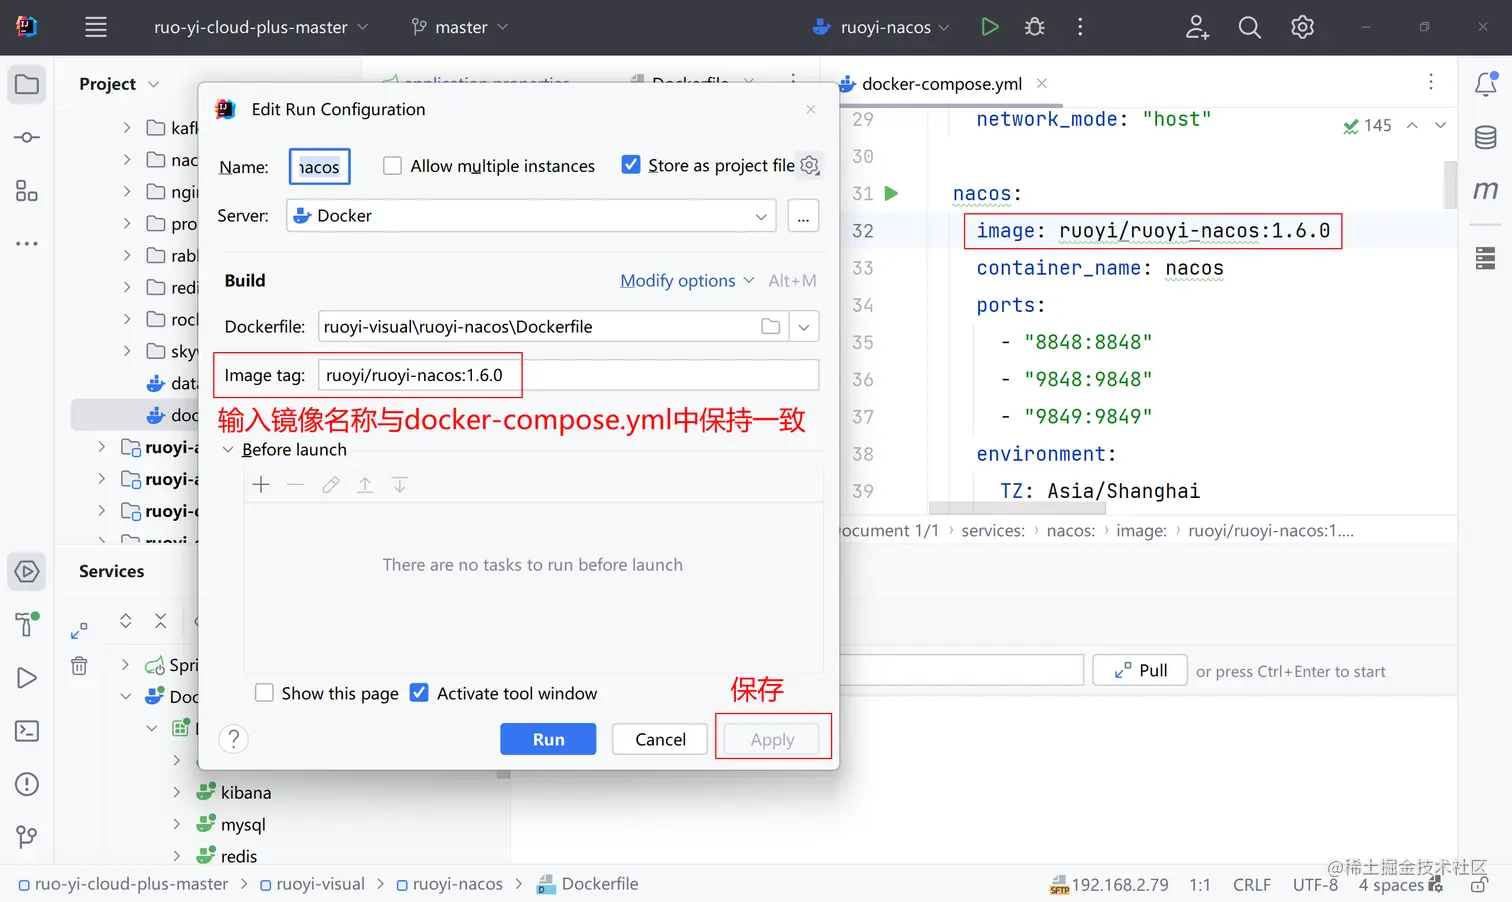Open Notifications bell icon

(x=1486, y=84)
